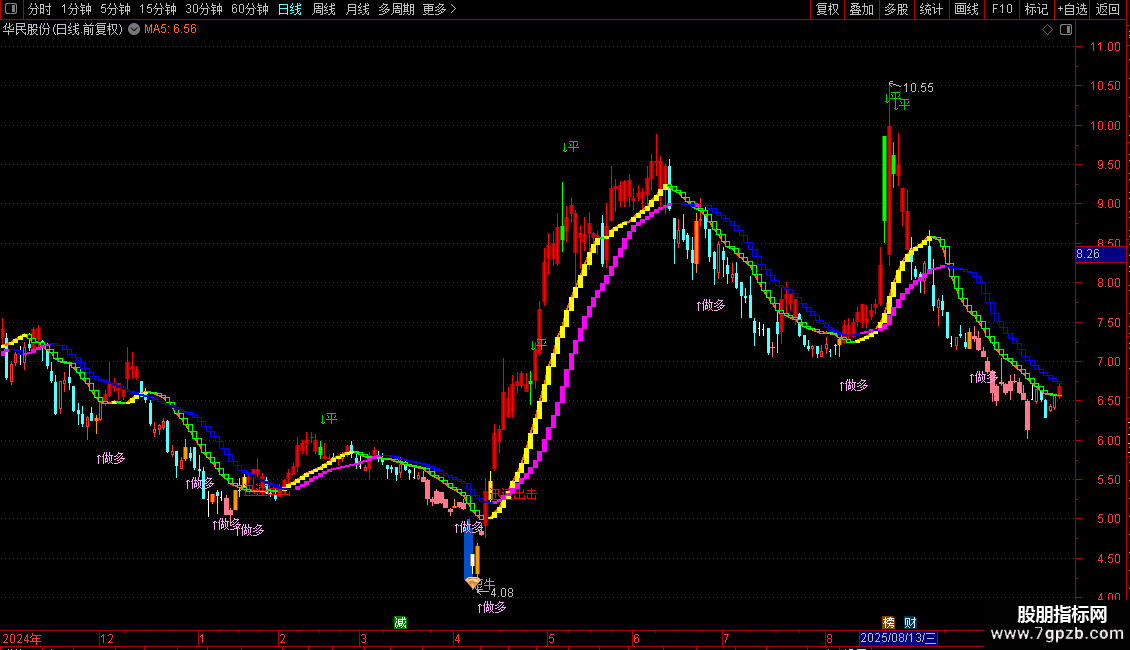Select the 60分钟 period tab

point(249,9)
